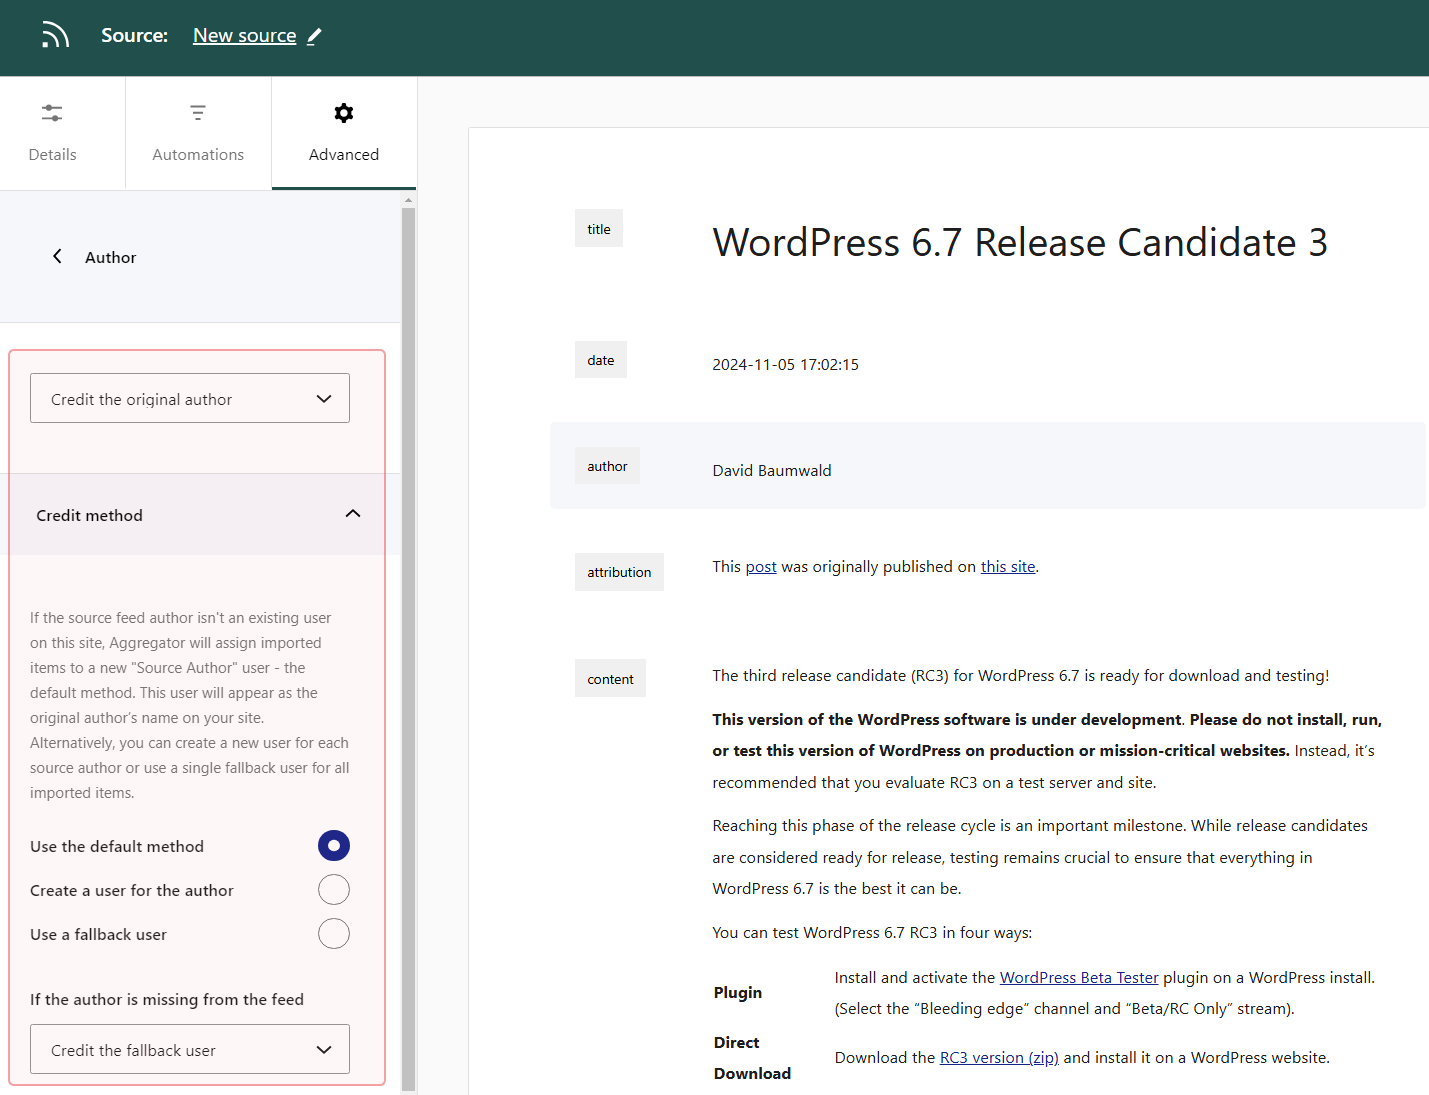
Task: Click the pencil icon to rename source
Action: point(314,36)
